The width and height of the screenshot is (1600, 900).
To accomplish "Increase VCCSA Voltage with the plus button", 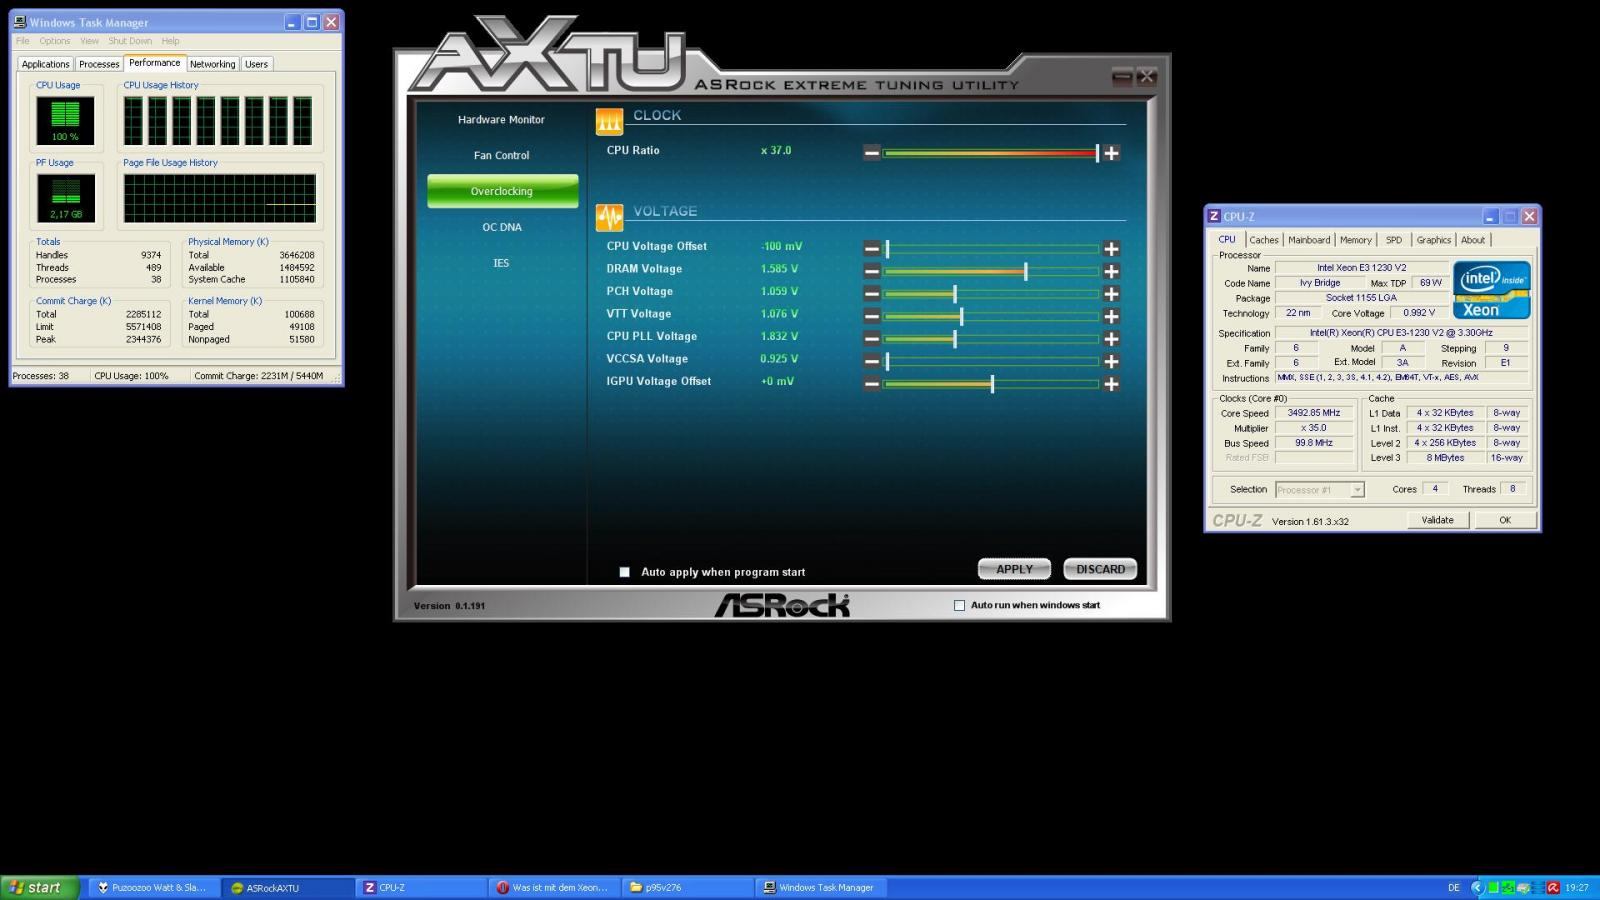I will [x=1111, y=361].
